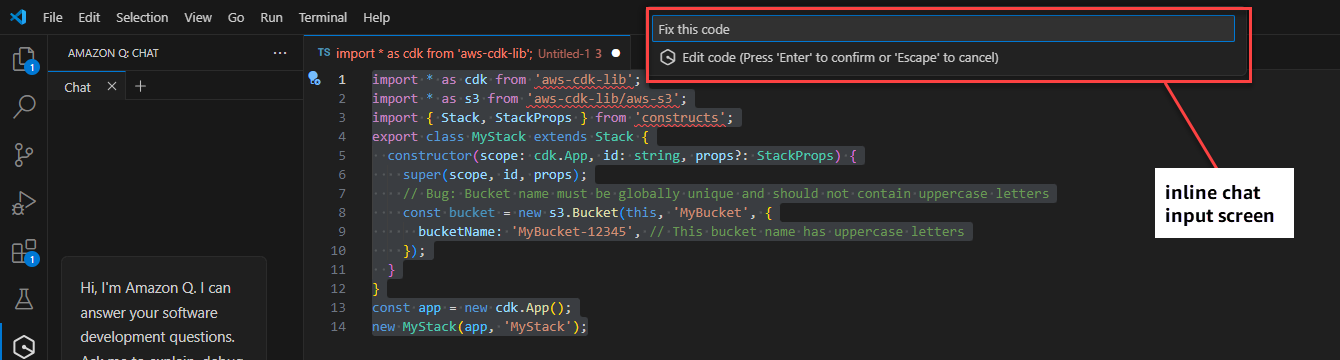The image size is (1340, 360).
Task: Open Extensions view in activity bar
Action: click(x=23, y=251)
